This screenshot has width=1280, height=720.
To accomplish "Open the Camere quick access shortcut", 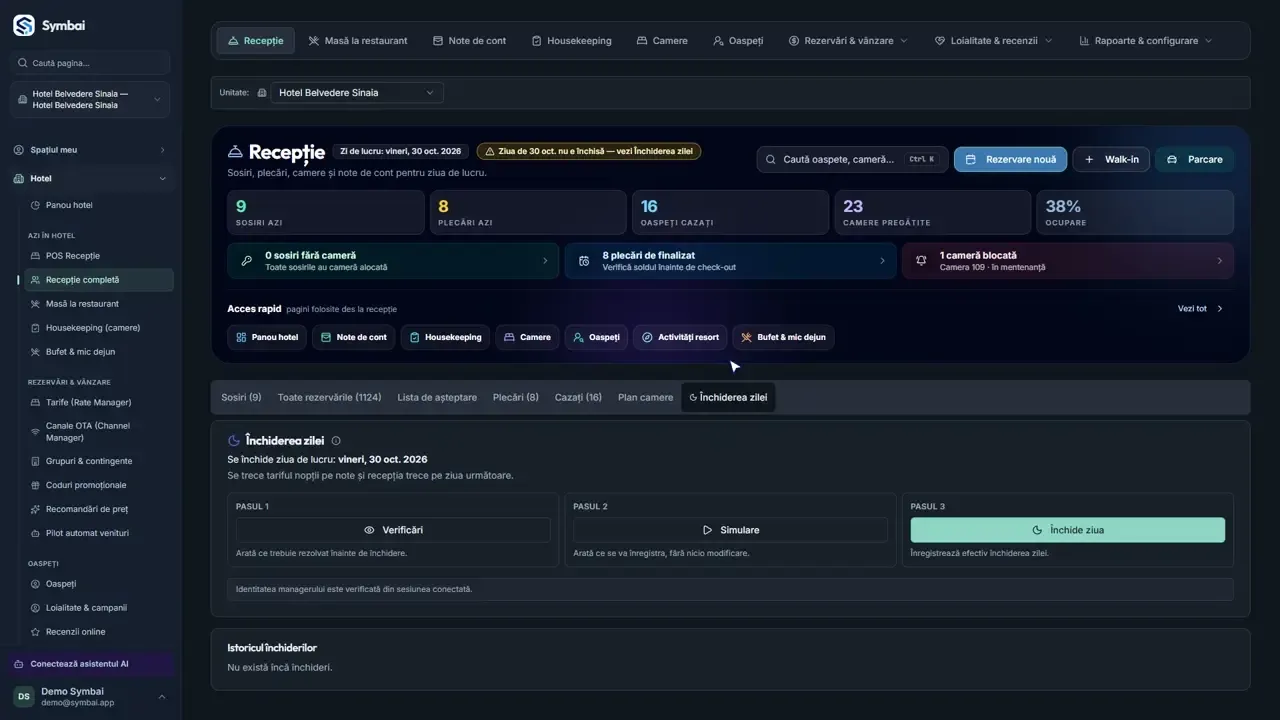I will [x=527, y=337].
